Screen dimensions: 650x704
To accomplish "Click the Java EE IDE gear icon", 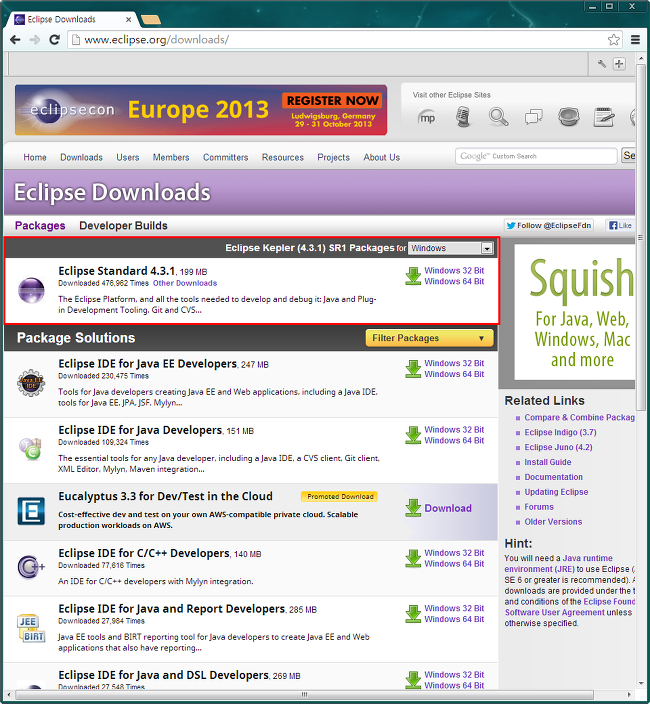I will [x=31, y=383].
